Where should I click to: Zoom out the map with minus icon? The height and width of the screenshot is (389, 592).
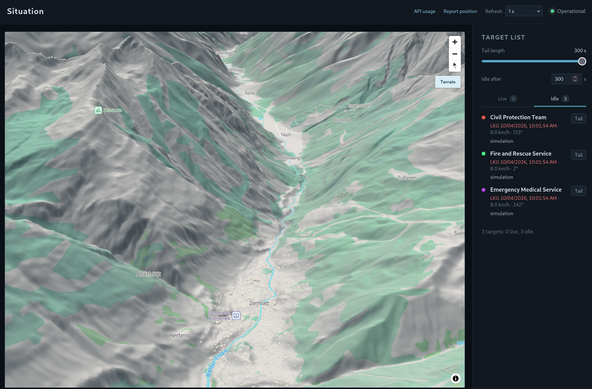455,54
